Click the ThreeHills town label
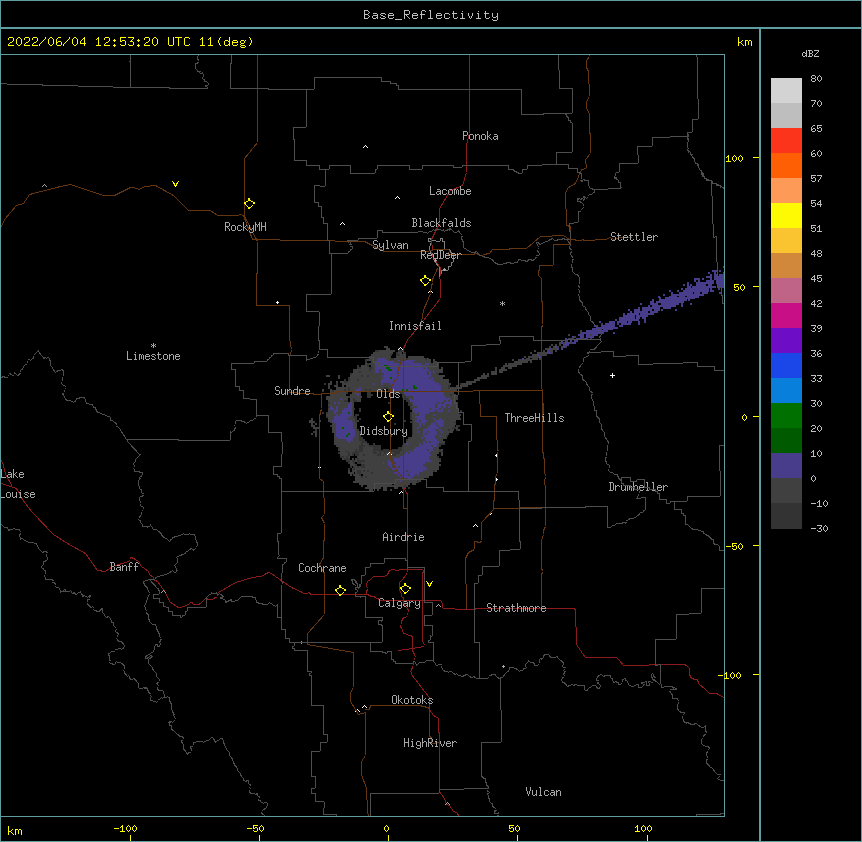 (x=534, y=418)
